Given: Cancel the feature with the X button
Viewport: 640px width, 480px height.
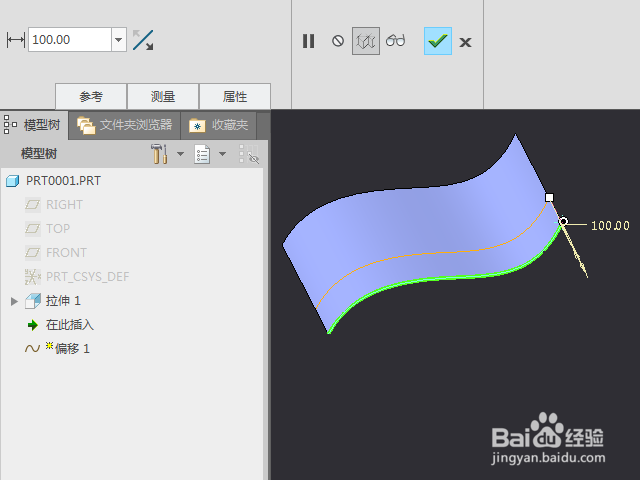Looking at the screenshot, I should coord(465,42).
